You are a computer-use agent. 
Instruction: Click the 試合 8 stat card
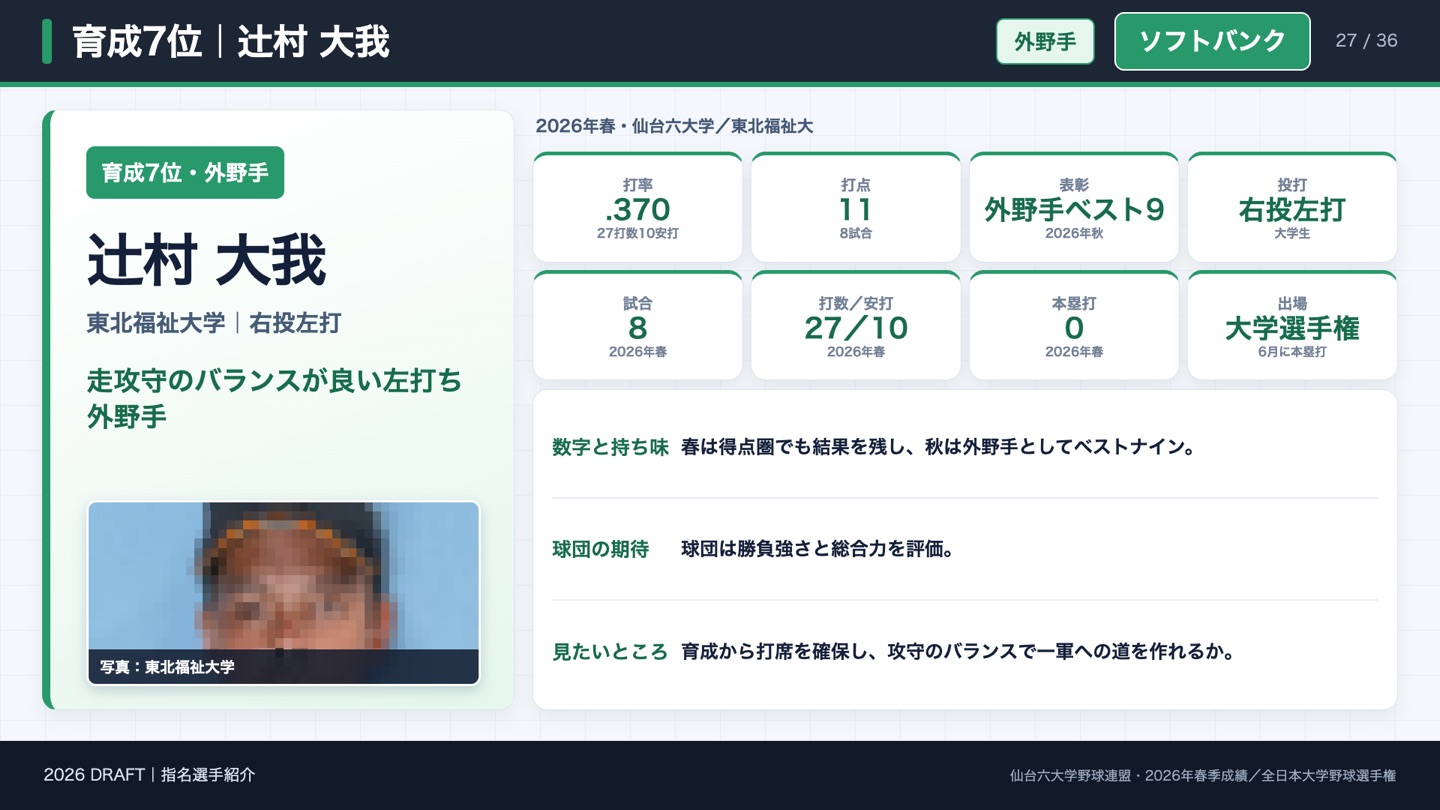coord(638,326)
